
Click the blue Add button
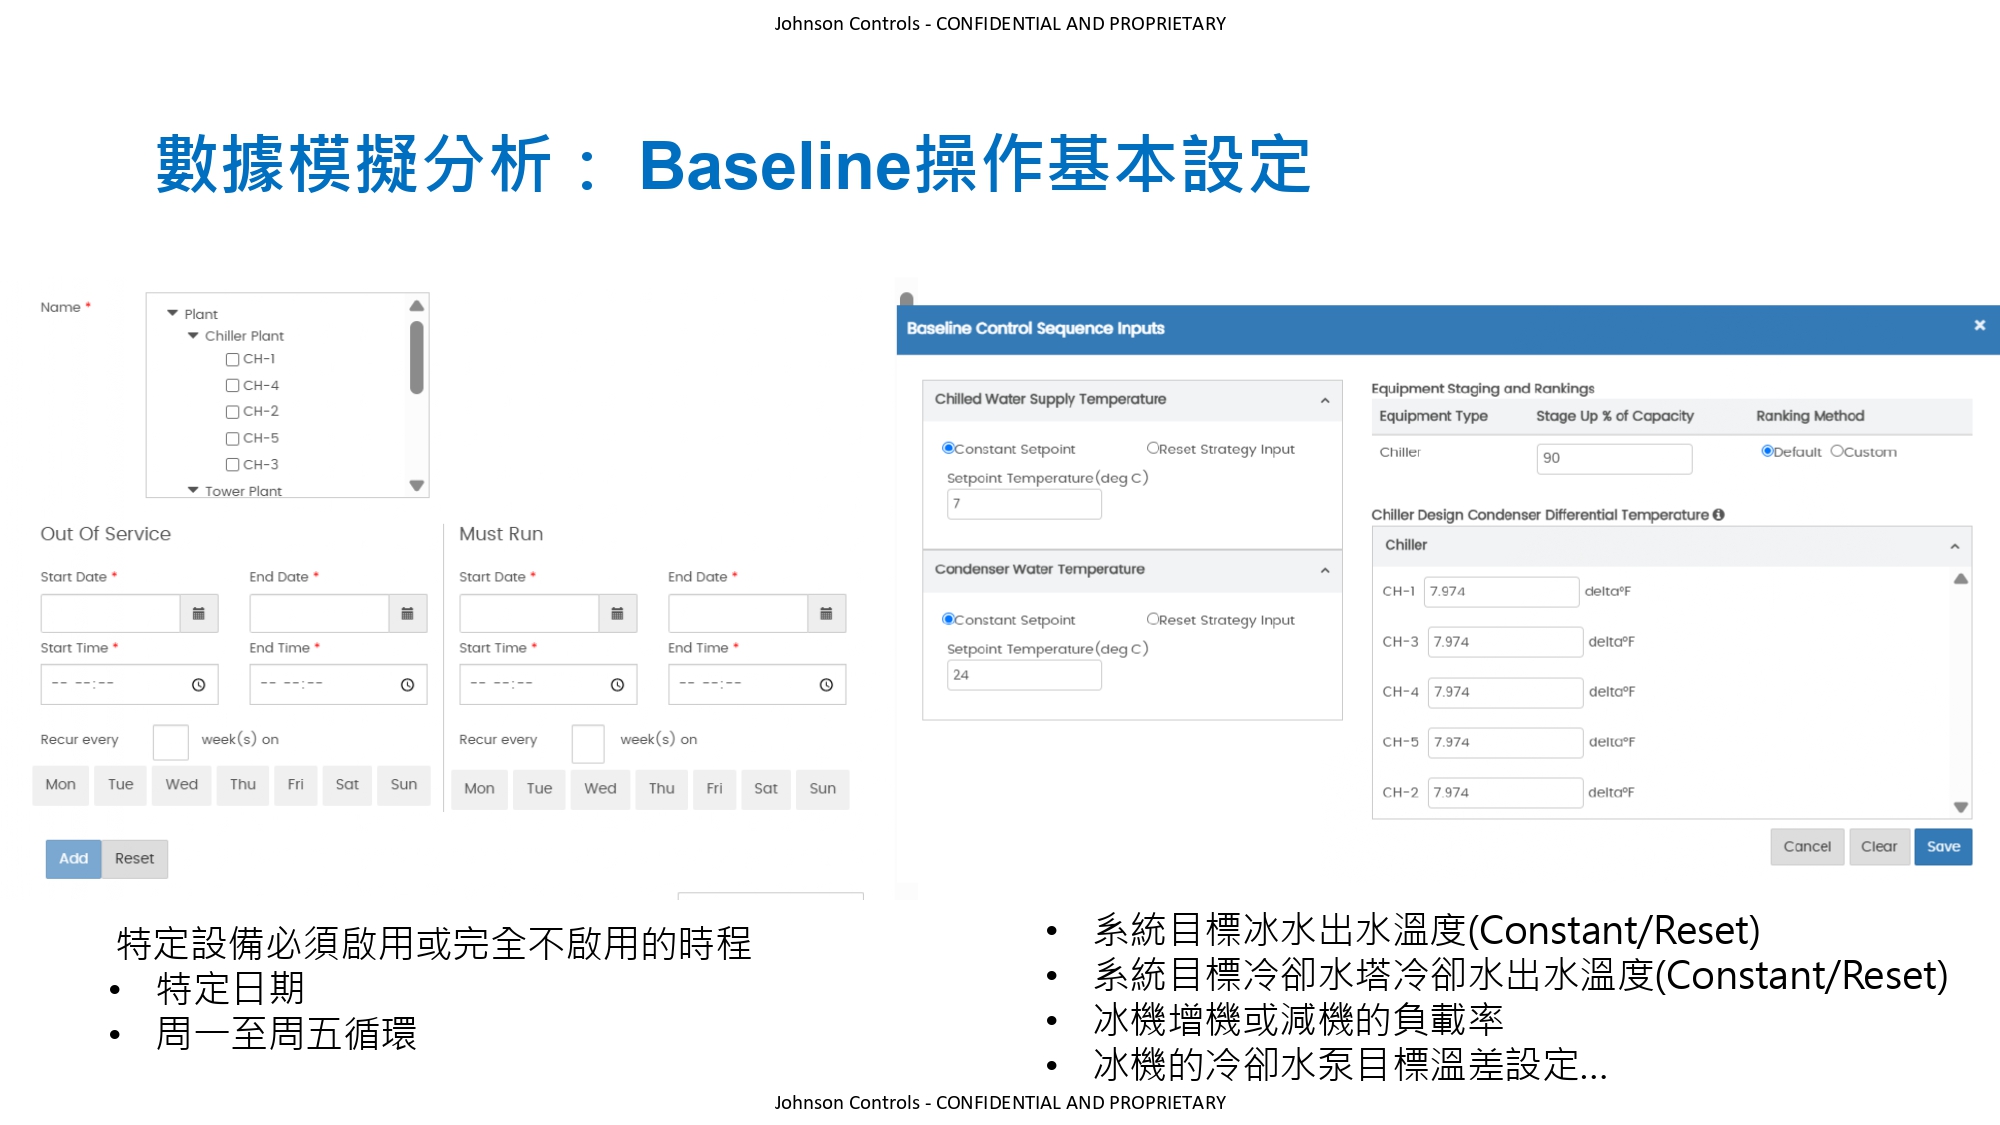tap(73, 859)
